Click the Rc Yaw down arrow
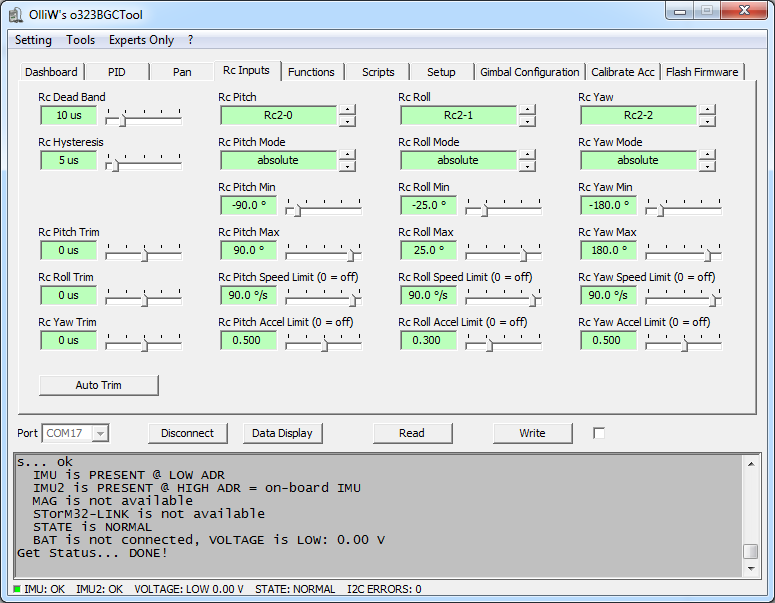This screenshot has width=775, height=603. coord(707,121)
